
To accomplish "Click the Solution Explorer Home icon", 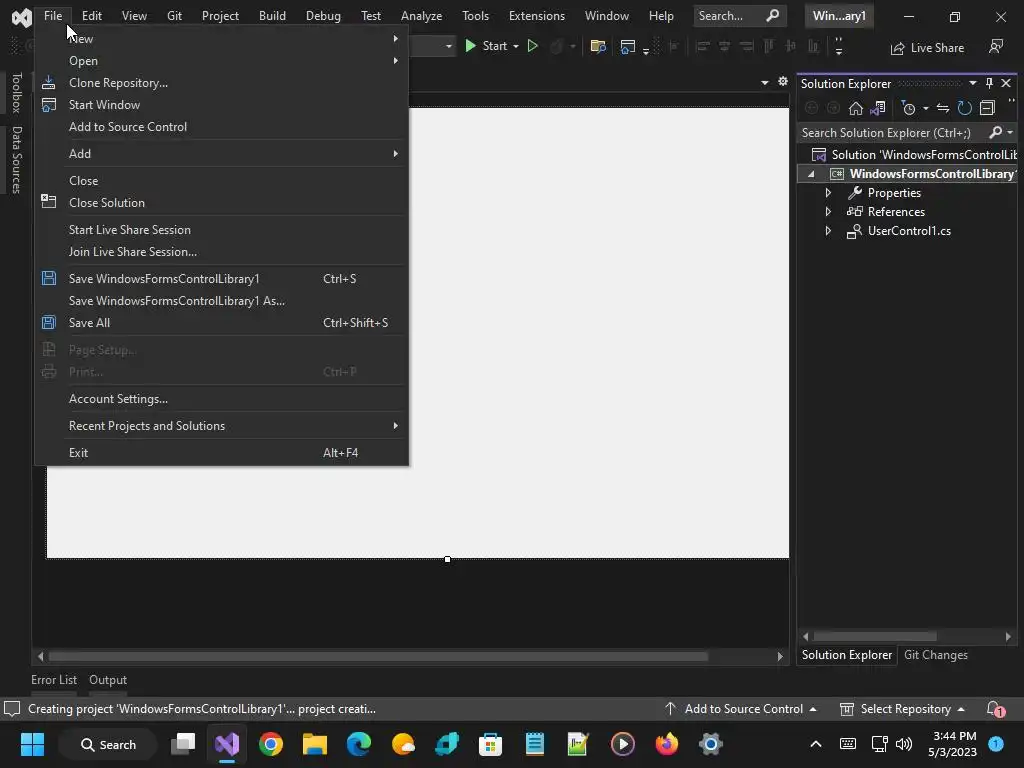I will [856, 108].
